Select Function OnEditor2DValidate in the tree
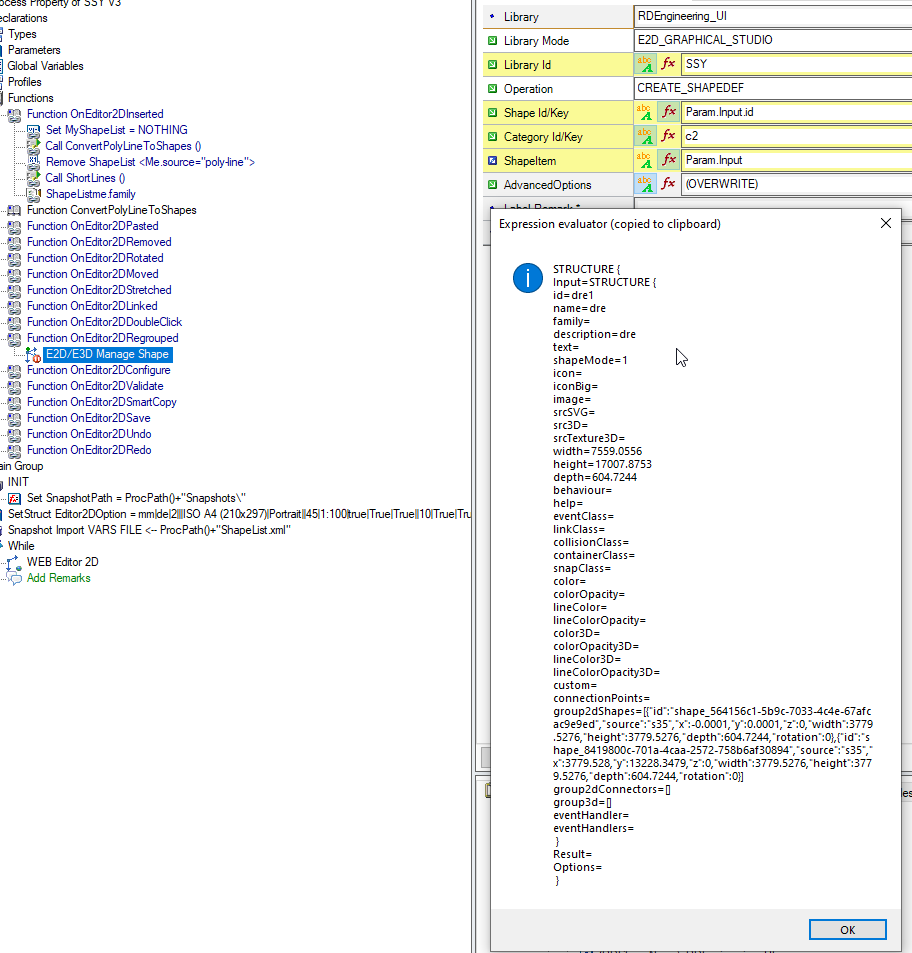This screenshot has height=953, width=912. [x=95, y=386]
